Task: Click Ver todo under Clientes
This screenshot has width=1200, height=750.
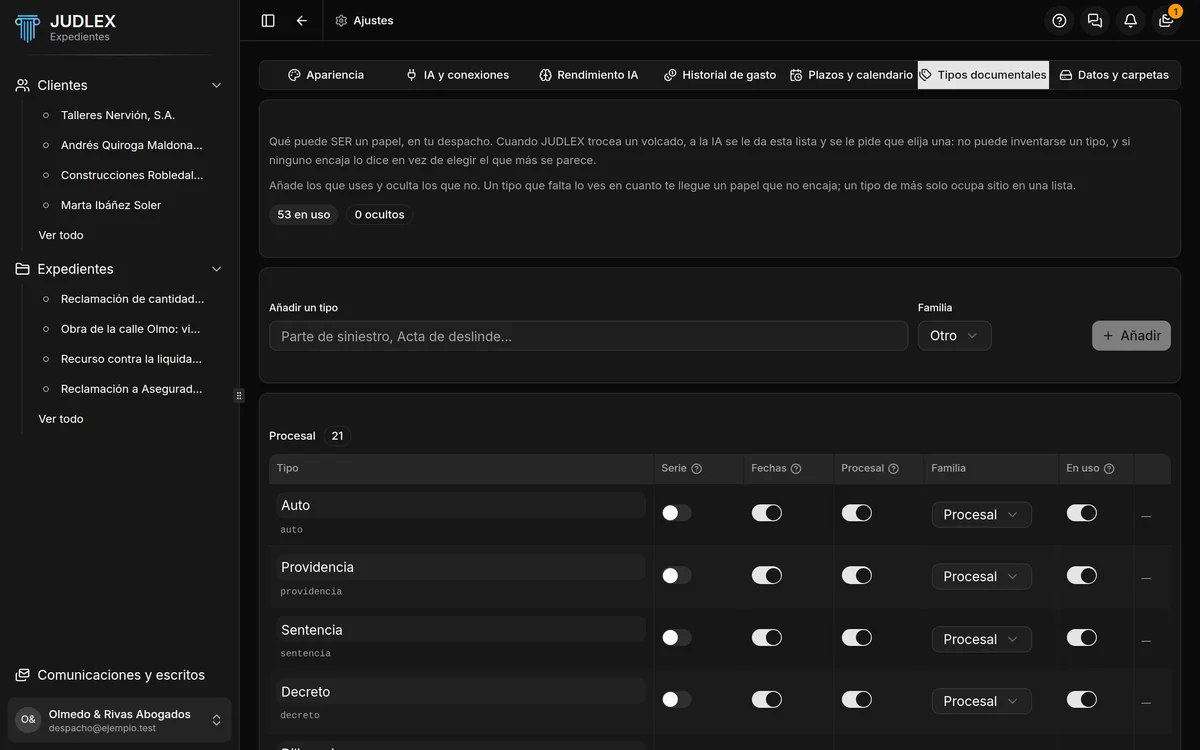Action: click(61, 235)
